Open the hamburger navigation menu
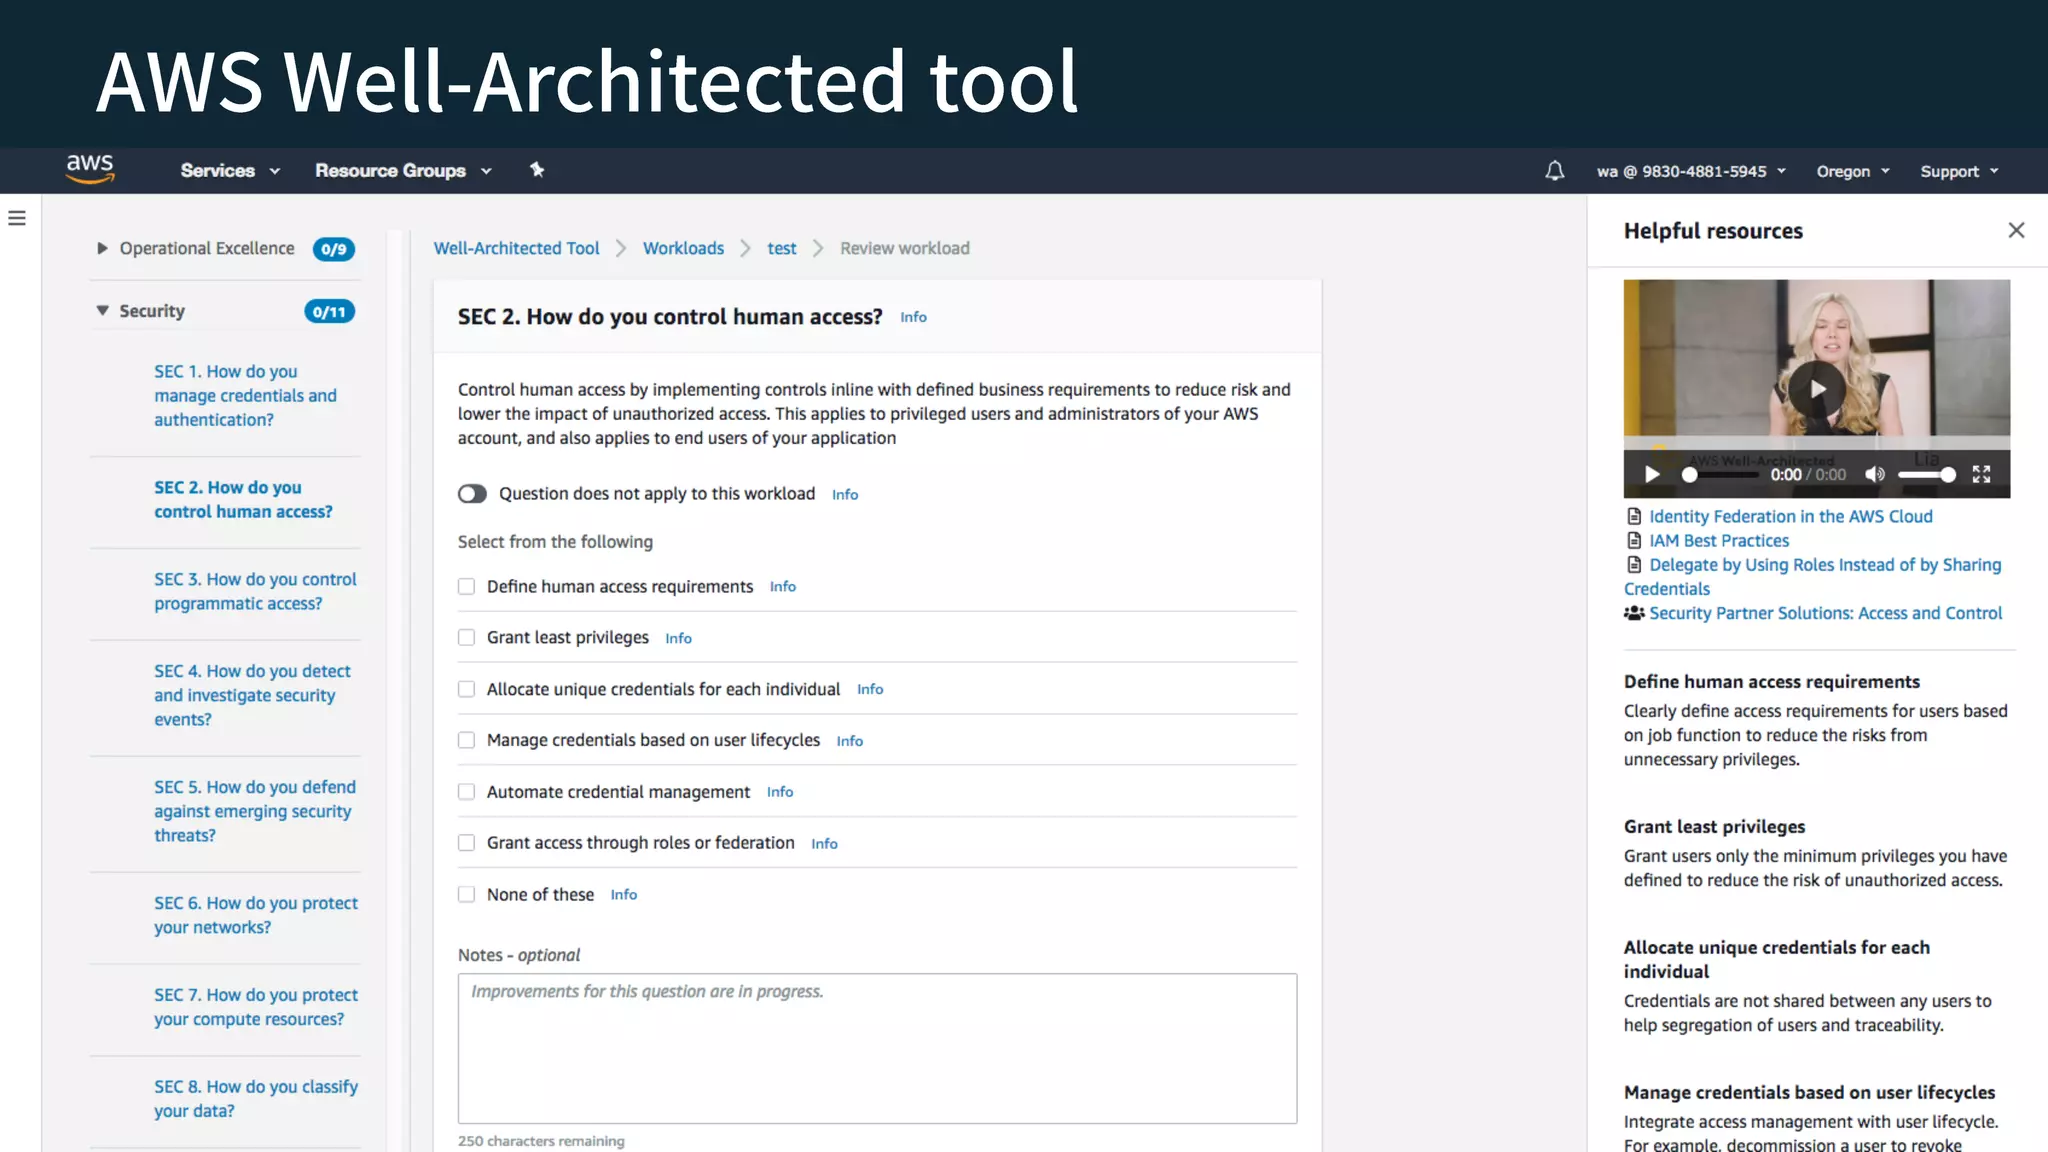This screenshot has width=2048, height=1152. 17,218
